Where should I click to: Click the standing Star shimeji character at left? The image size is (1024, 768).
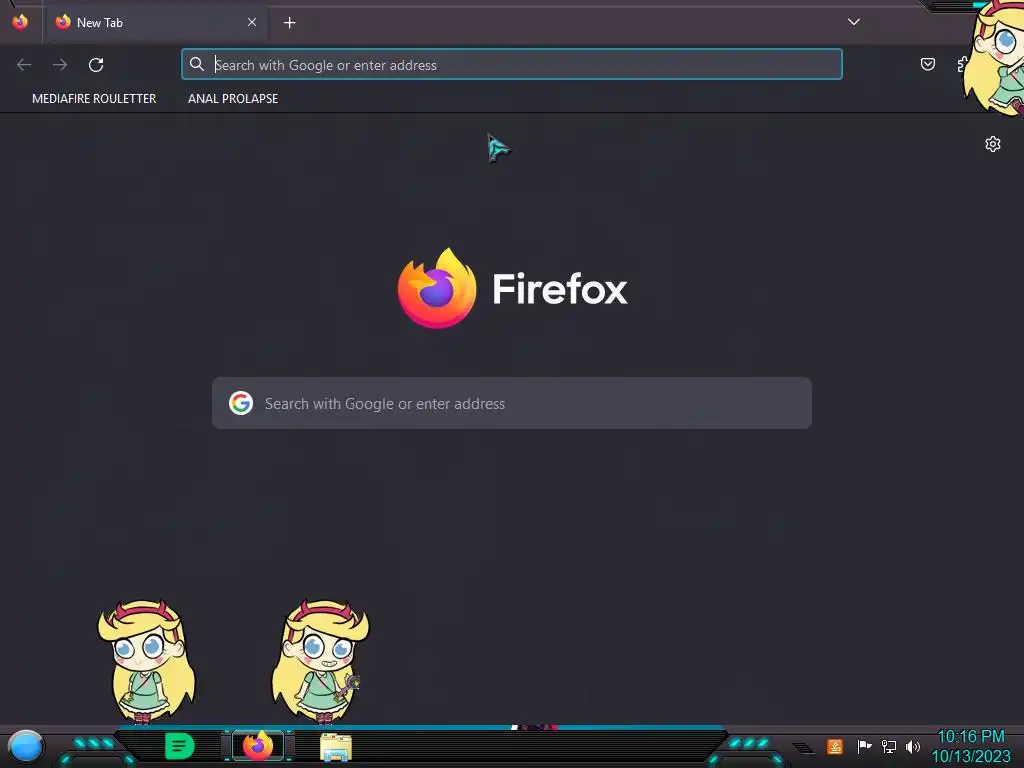147,661
